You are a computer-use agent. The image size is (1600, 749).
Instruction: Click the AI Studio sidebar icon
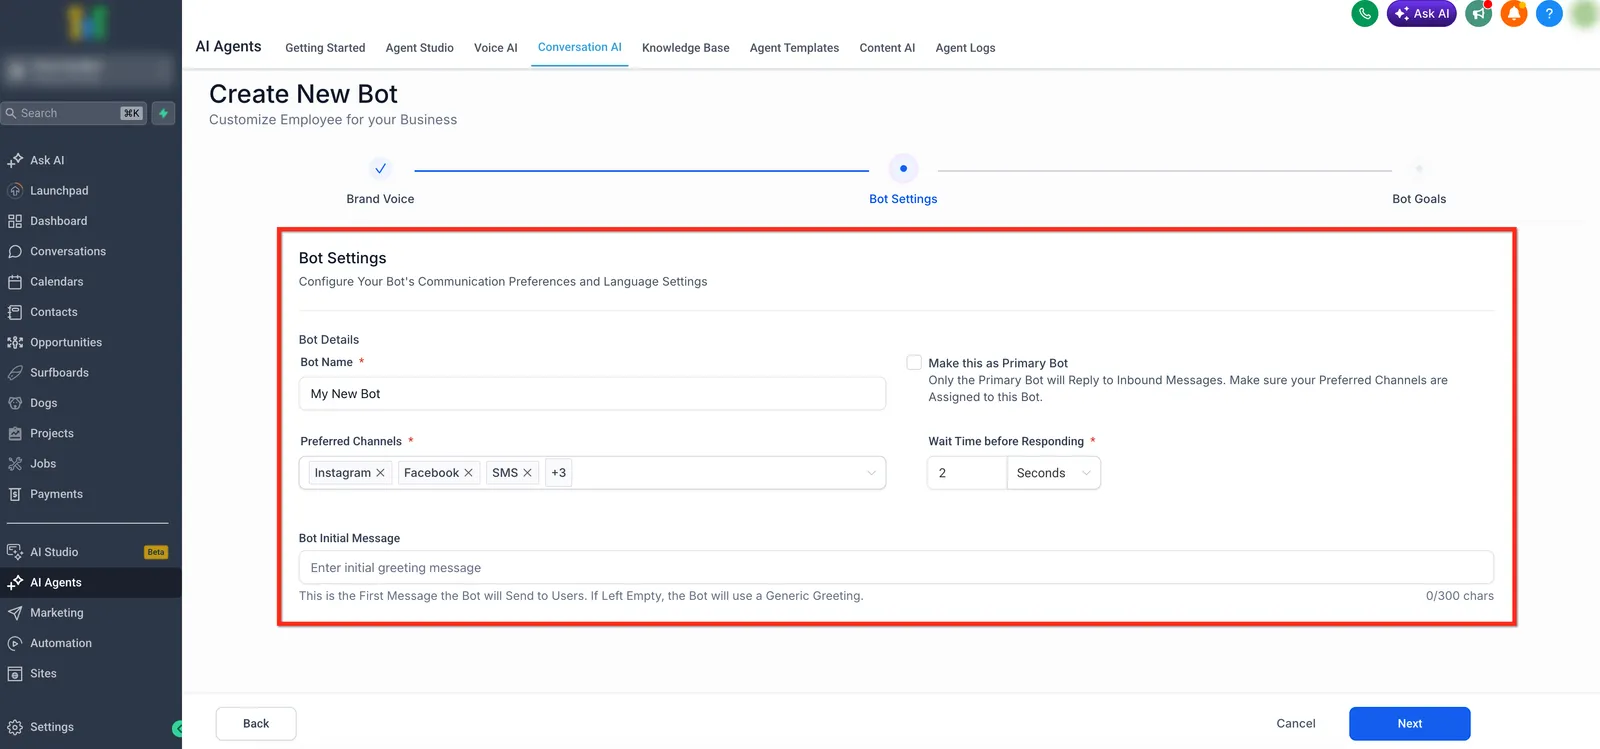click(15, 552)
